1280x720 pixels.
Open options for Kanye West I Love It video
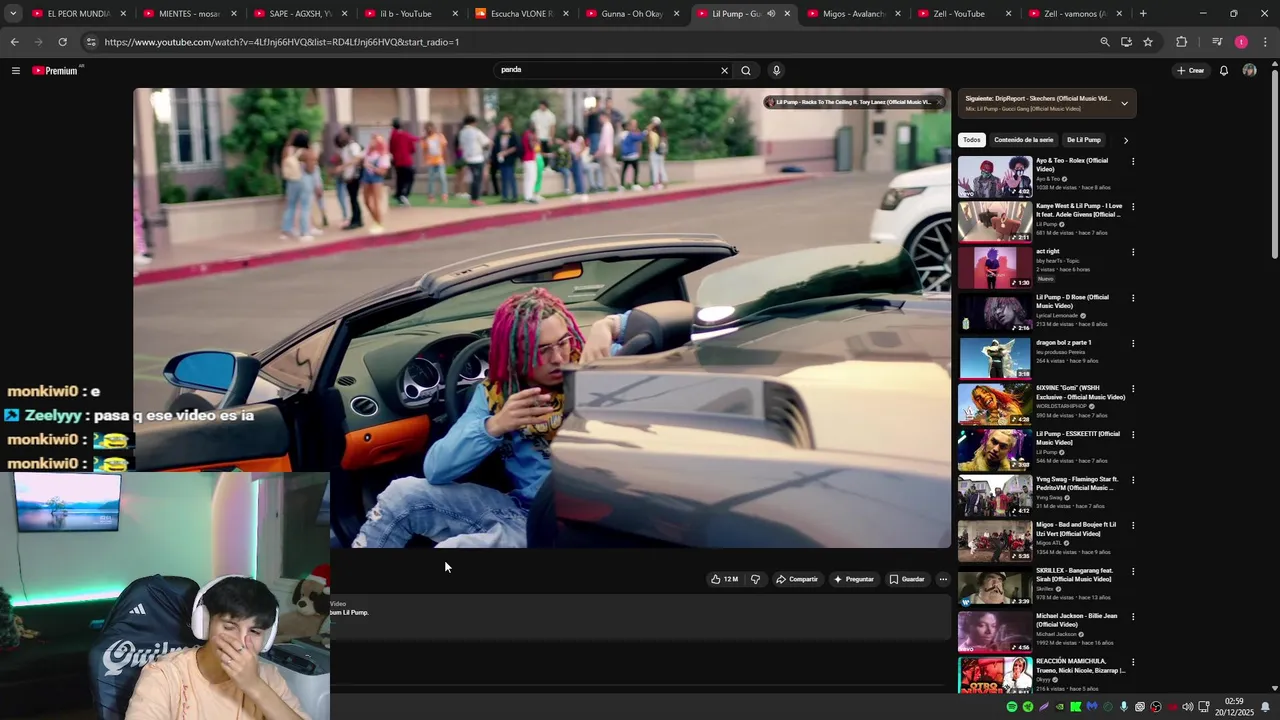(x=1133, y=207)
